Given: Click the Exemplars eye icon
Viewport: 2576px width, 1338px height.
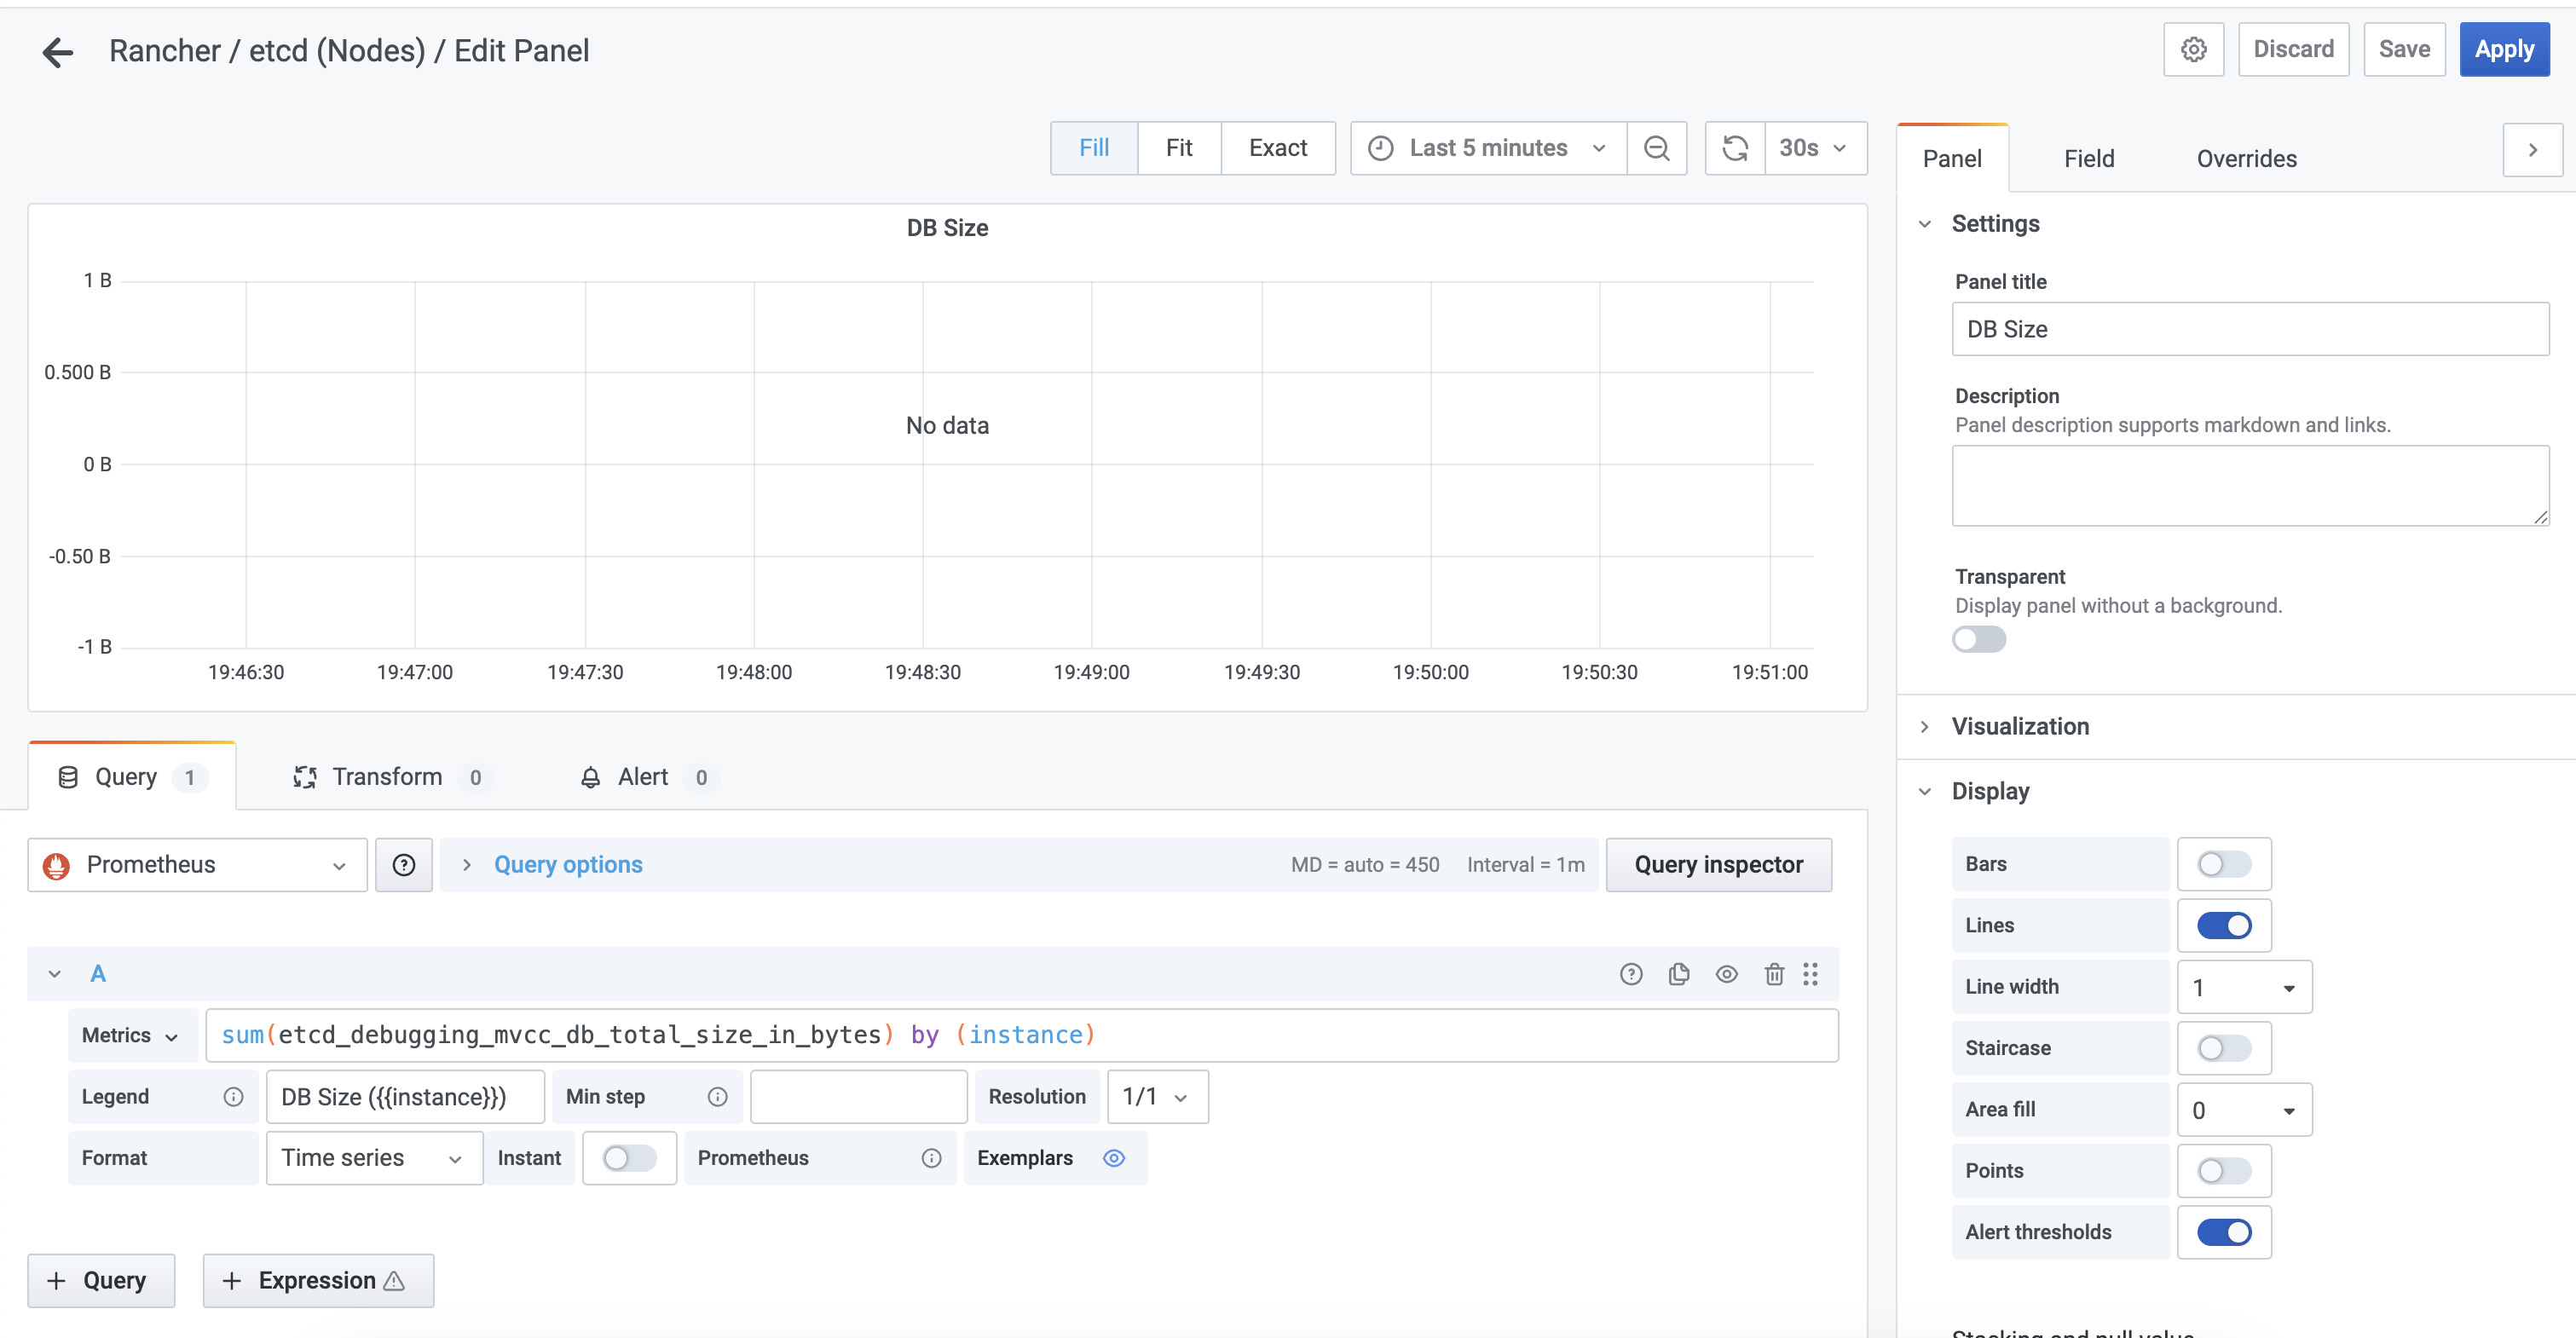Looking at the screenshot, I should [1114, 1158].
